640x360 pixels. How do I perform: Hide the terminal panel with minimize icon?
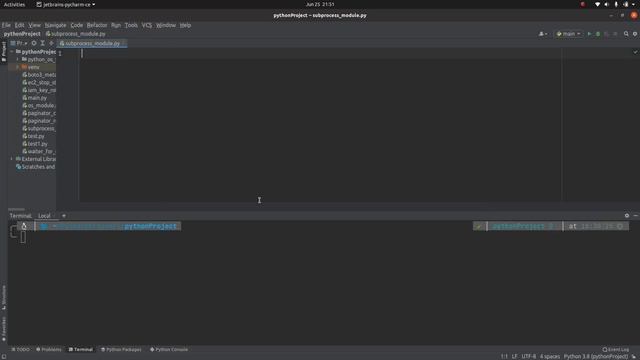click(636, 216)
